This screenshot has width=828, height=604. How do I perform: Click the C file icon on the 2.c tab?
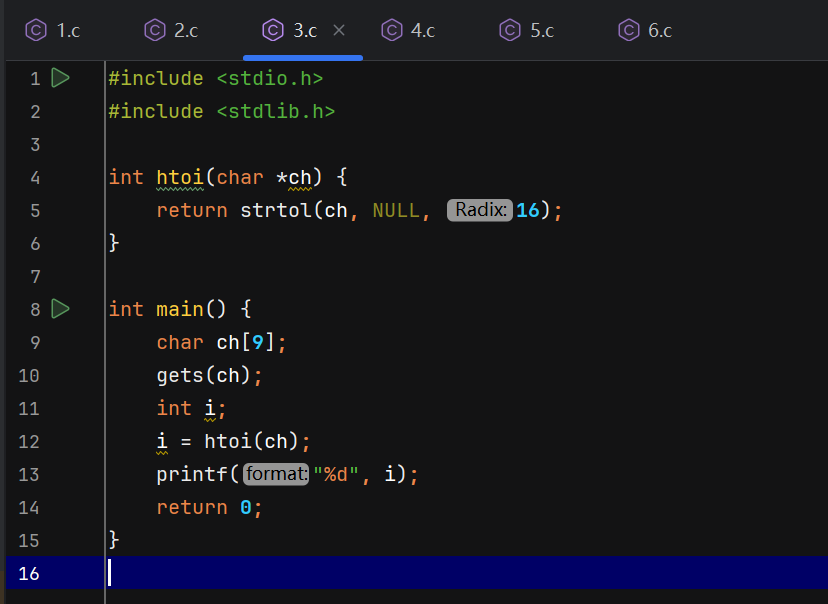(156, 30)
